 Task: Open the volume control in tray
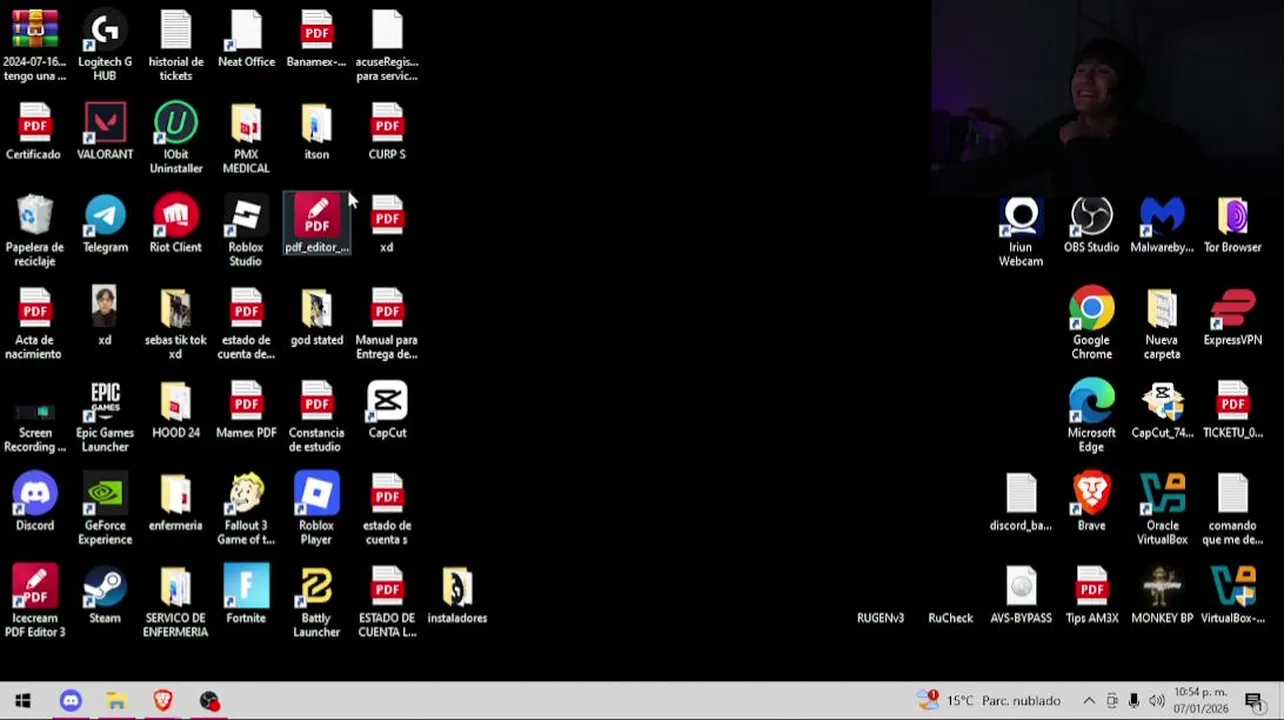1156,701
